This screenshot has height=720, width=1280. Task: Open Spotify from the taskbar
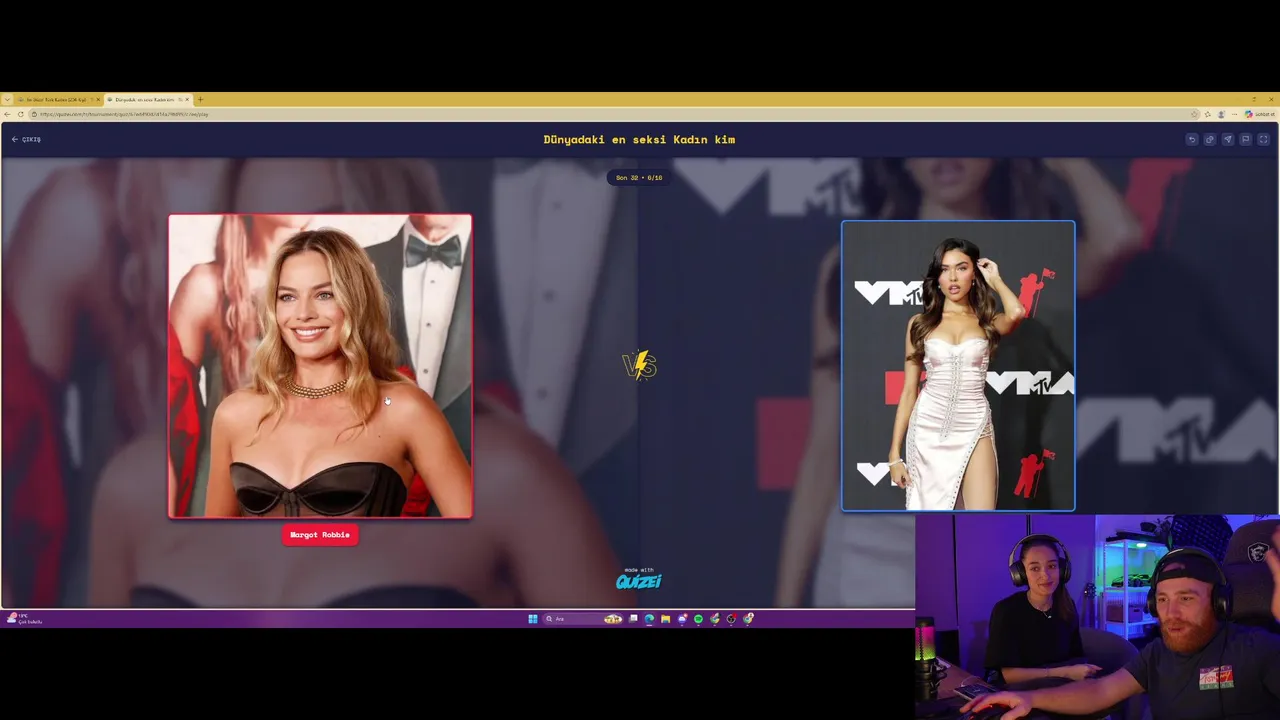pyautogui.click(x=698, y=619)
